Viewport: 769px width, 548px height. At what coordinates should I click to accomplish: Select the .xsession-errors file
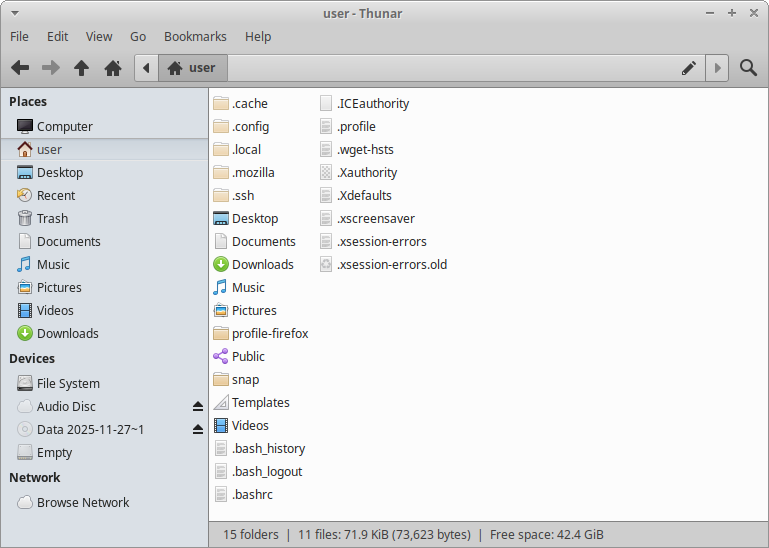[x=373, y=241]
